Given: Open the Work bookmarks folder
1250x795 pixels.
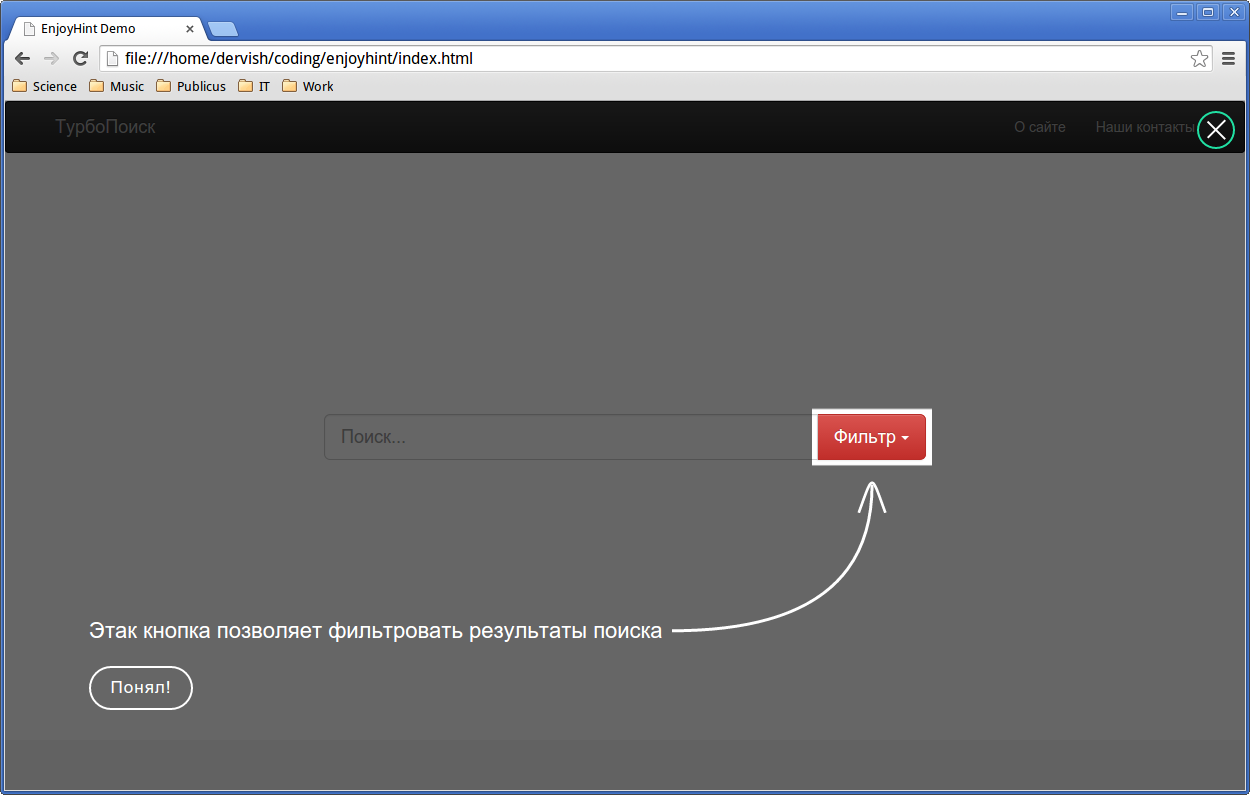Looking at the screenshot, I should point(308,87).
